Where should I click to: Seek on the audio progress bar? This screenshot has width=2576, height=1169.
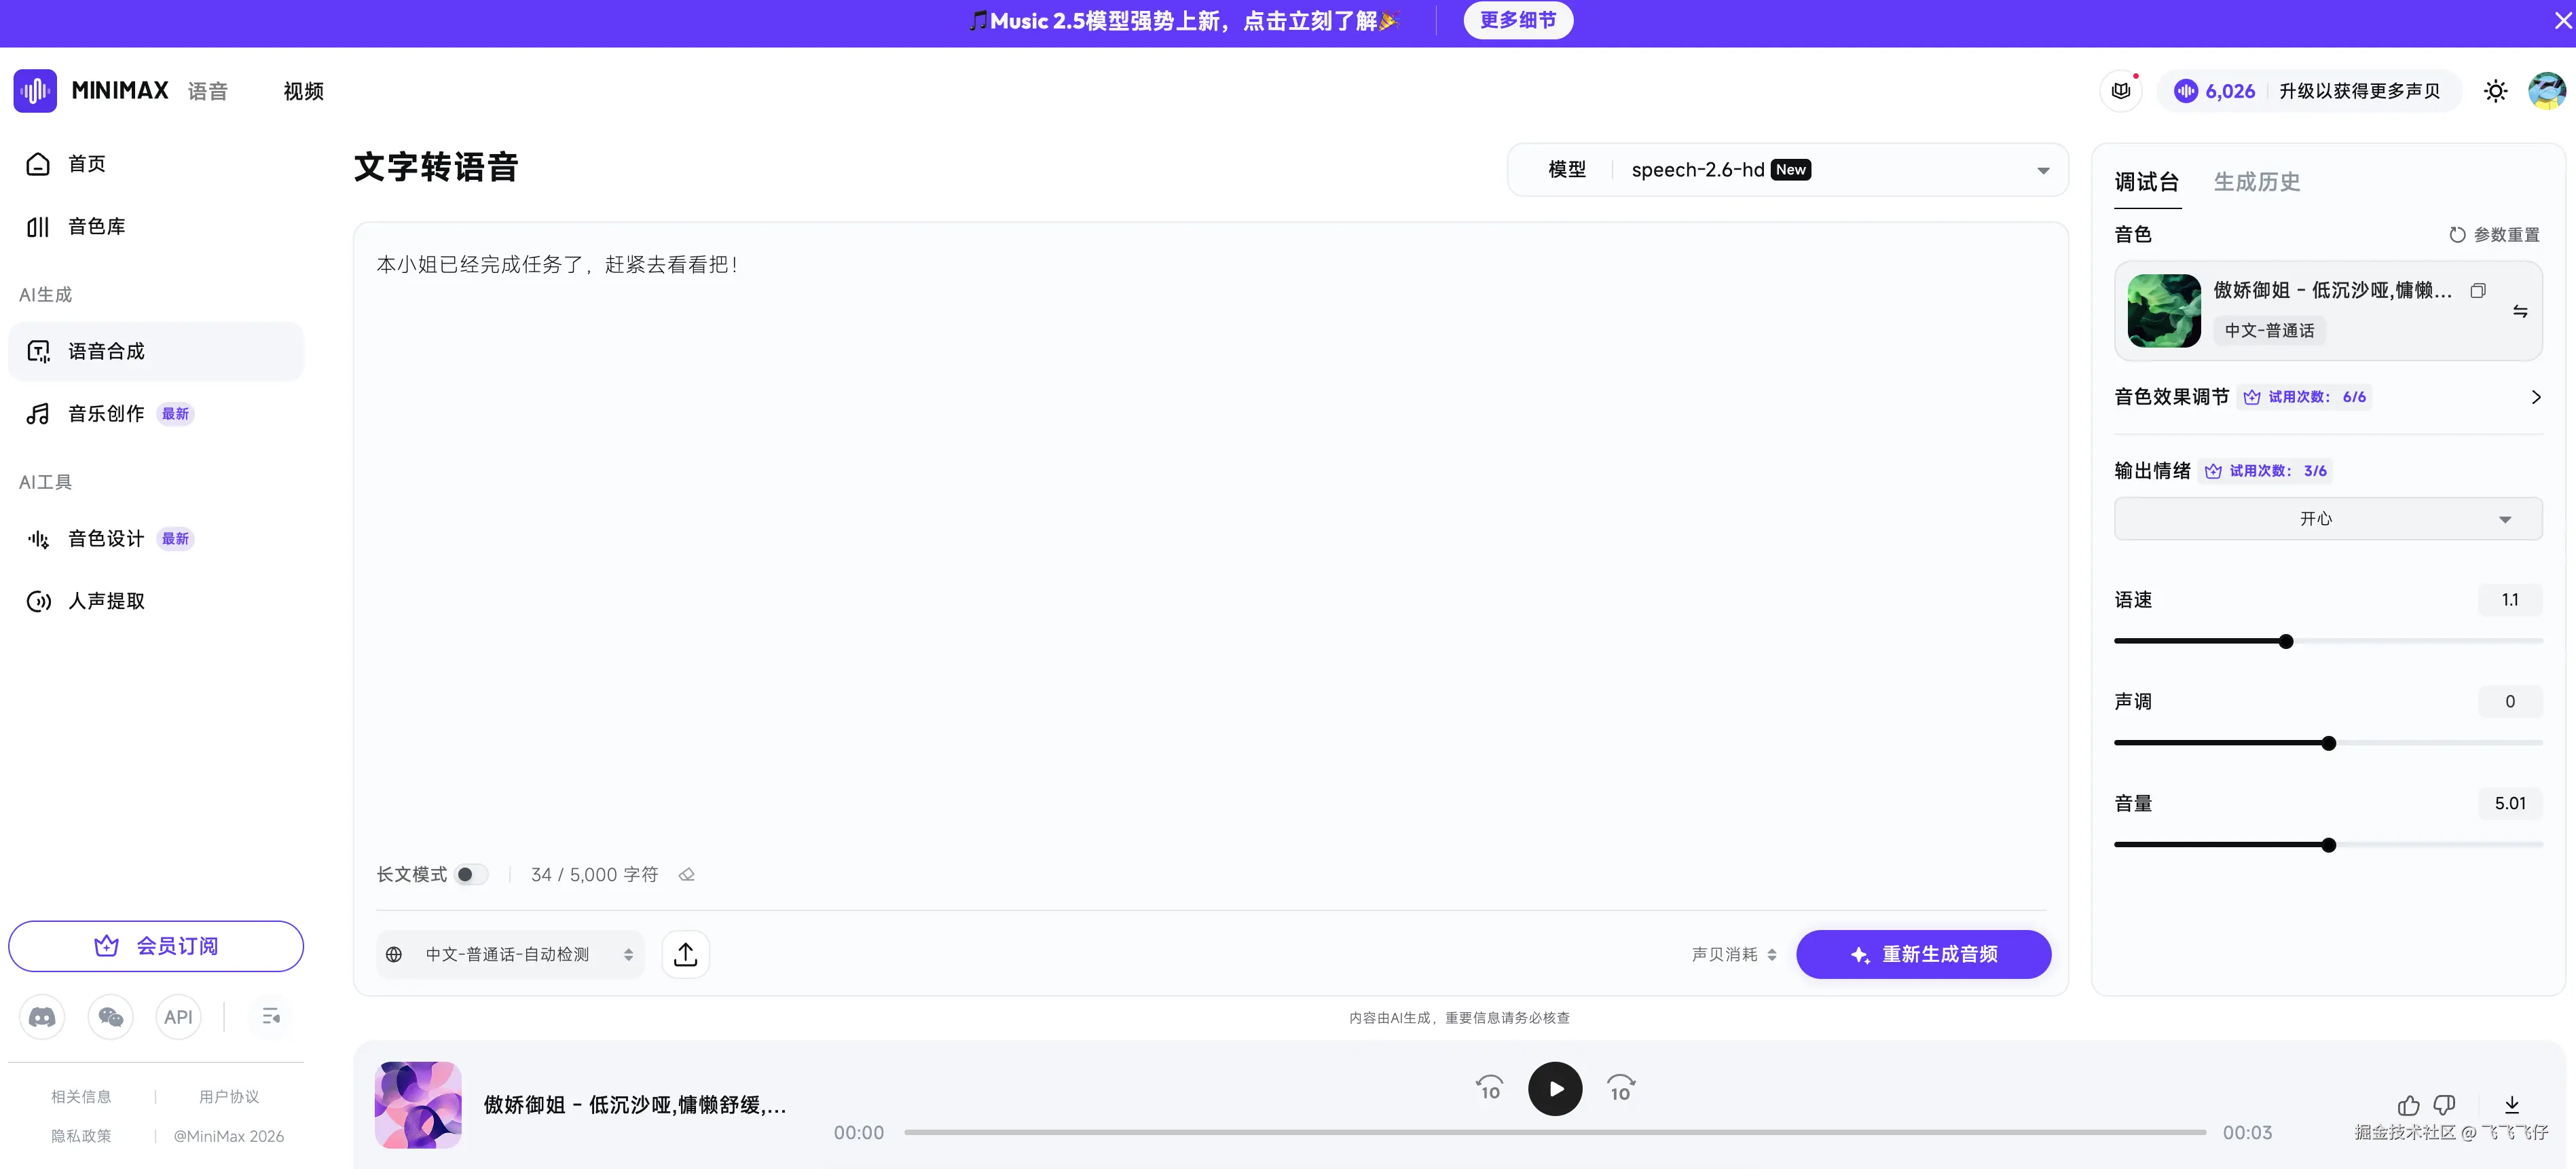[1555, 1133]
